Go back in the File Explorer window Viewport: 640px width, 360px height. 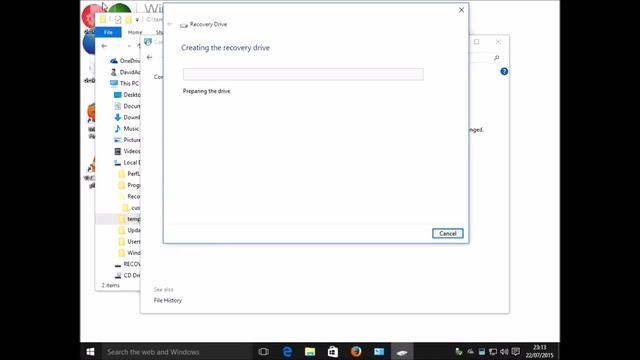point(104,46)
